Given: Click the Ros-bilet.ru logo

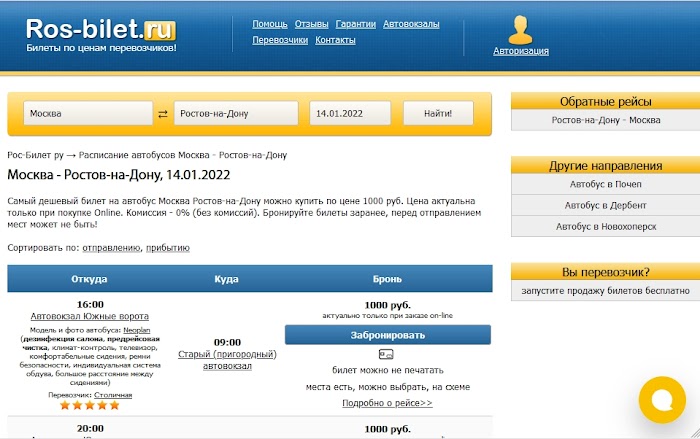Looking at the screenshot, I should 101,29.
